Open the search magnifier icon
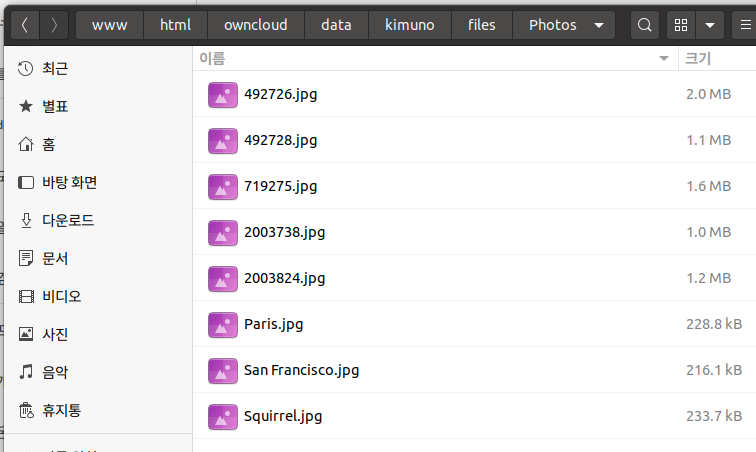This screenshot has width=756, height=452. pos(645,25)
